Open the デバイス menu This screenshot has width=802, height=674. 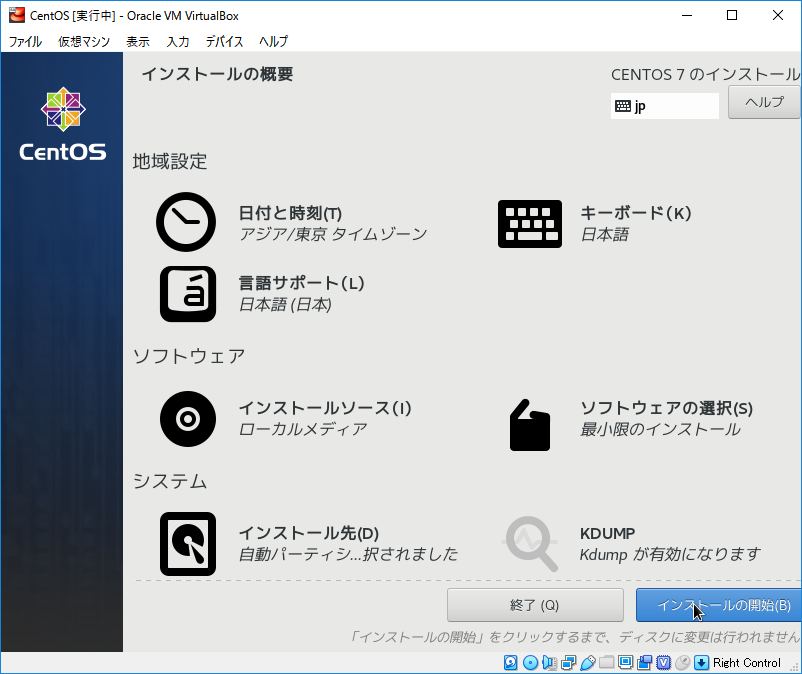(x=224, y=41)
